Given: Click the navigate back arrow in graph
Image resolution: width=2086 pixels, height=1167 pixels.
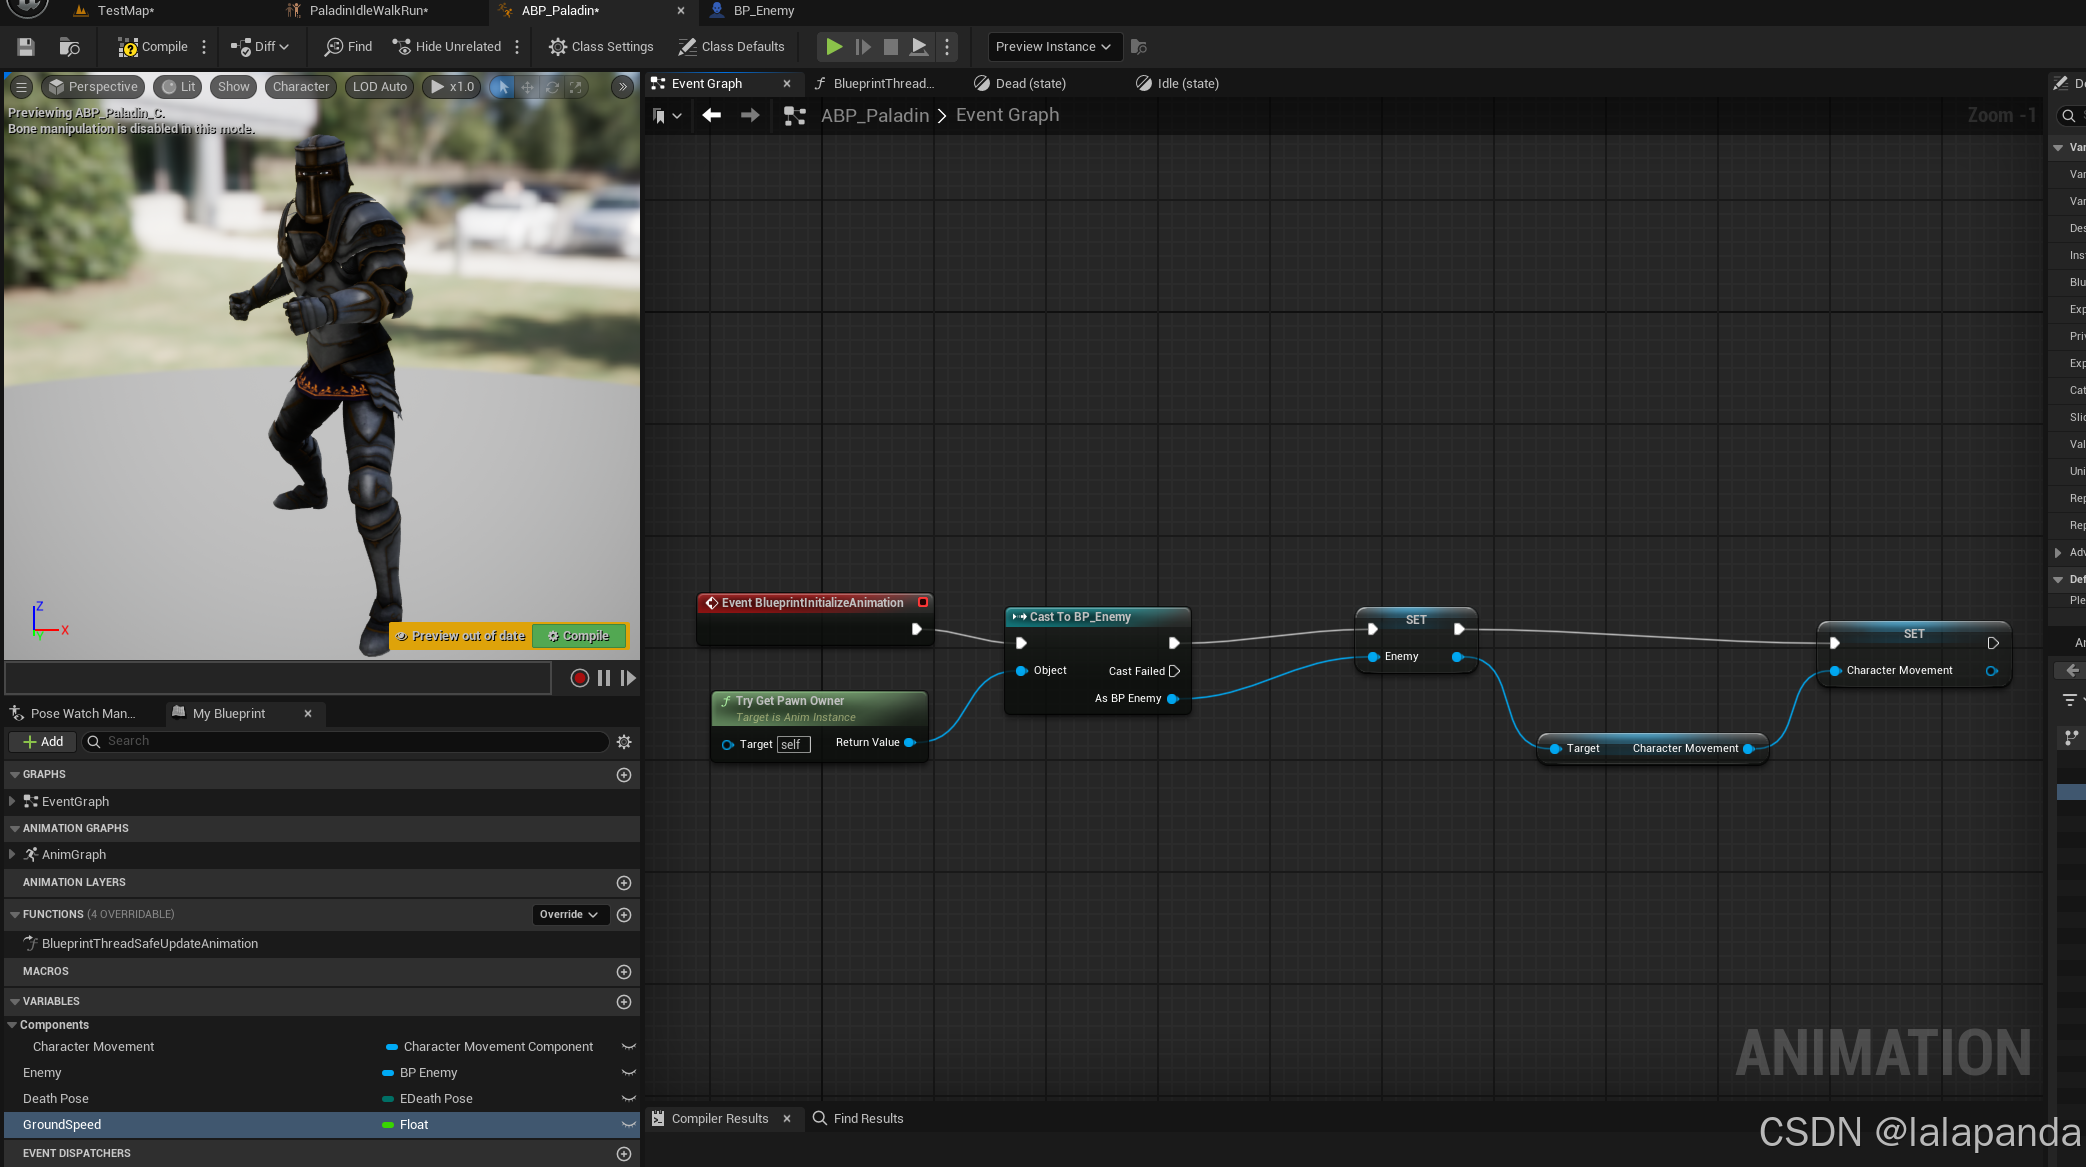Looking at the screenshot, I should click(712, 116).
